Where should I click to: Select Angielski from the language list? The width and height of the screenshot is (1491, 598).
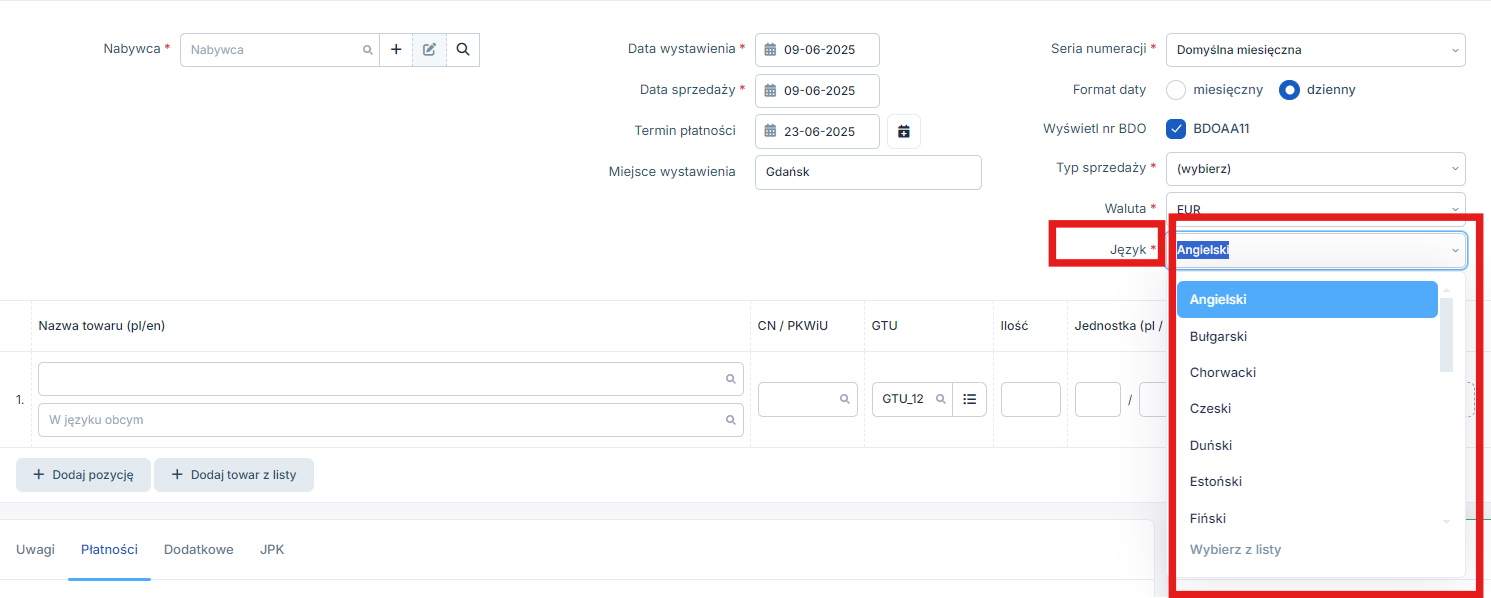1307,300
